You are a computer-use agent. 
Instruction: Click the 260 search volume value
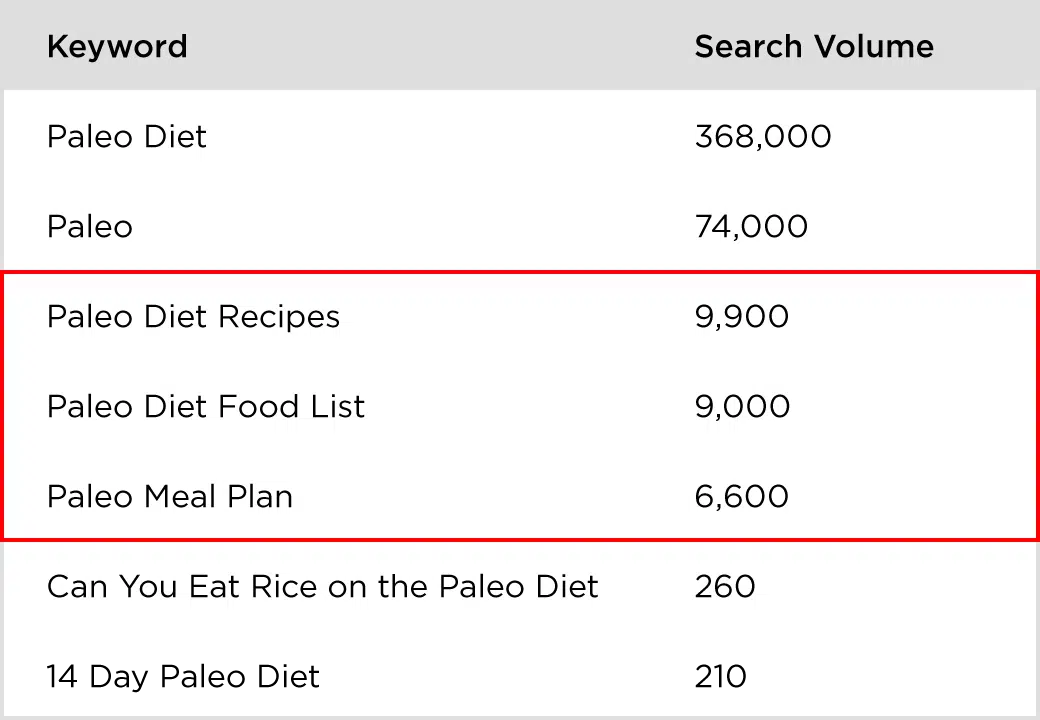725,587
